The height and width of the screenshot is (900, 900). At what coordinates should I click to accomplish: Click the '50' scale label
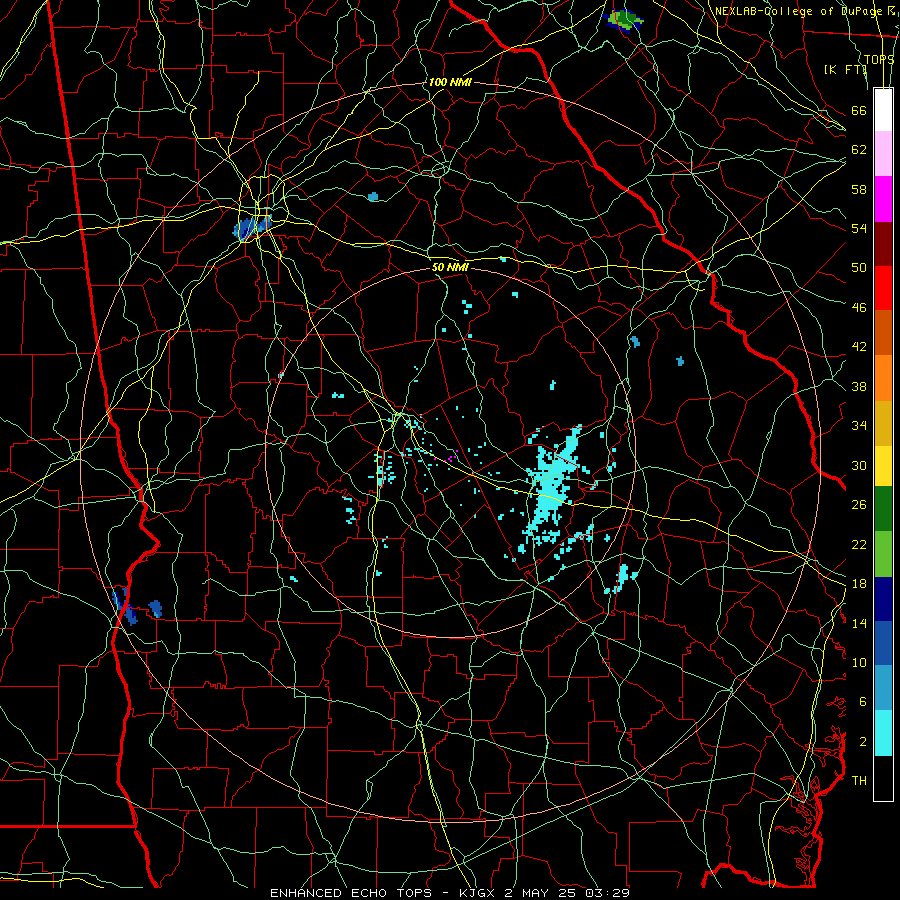[859, 268]
